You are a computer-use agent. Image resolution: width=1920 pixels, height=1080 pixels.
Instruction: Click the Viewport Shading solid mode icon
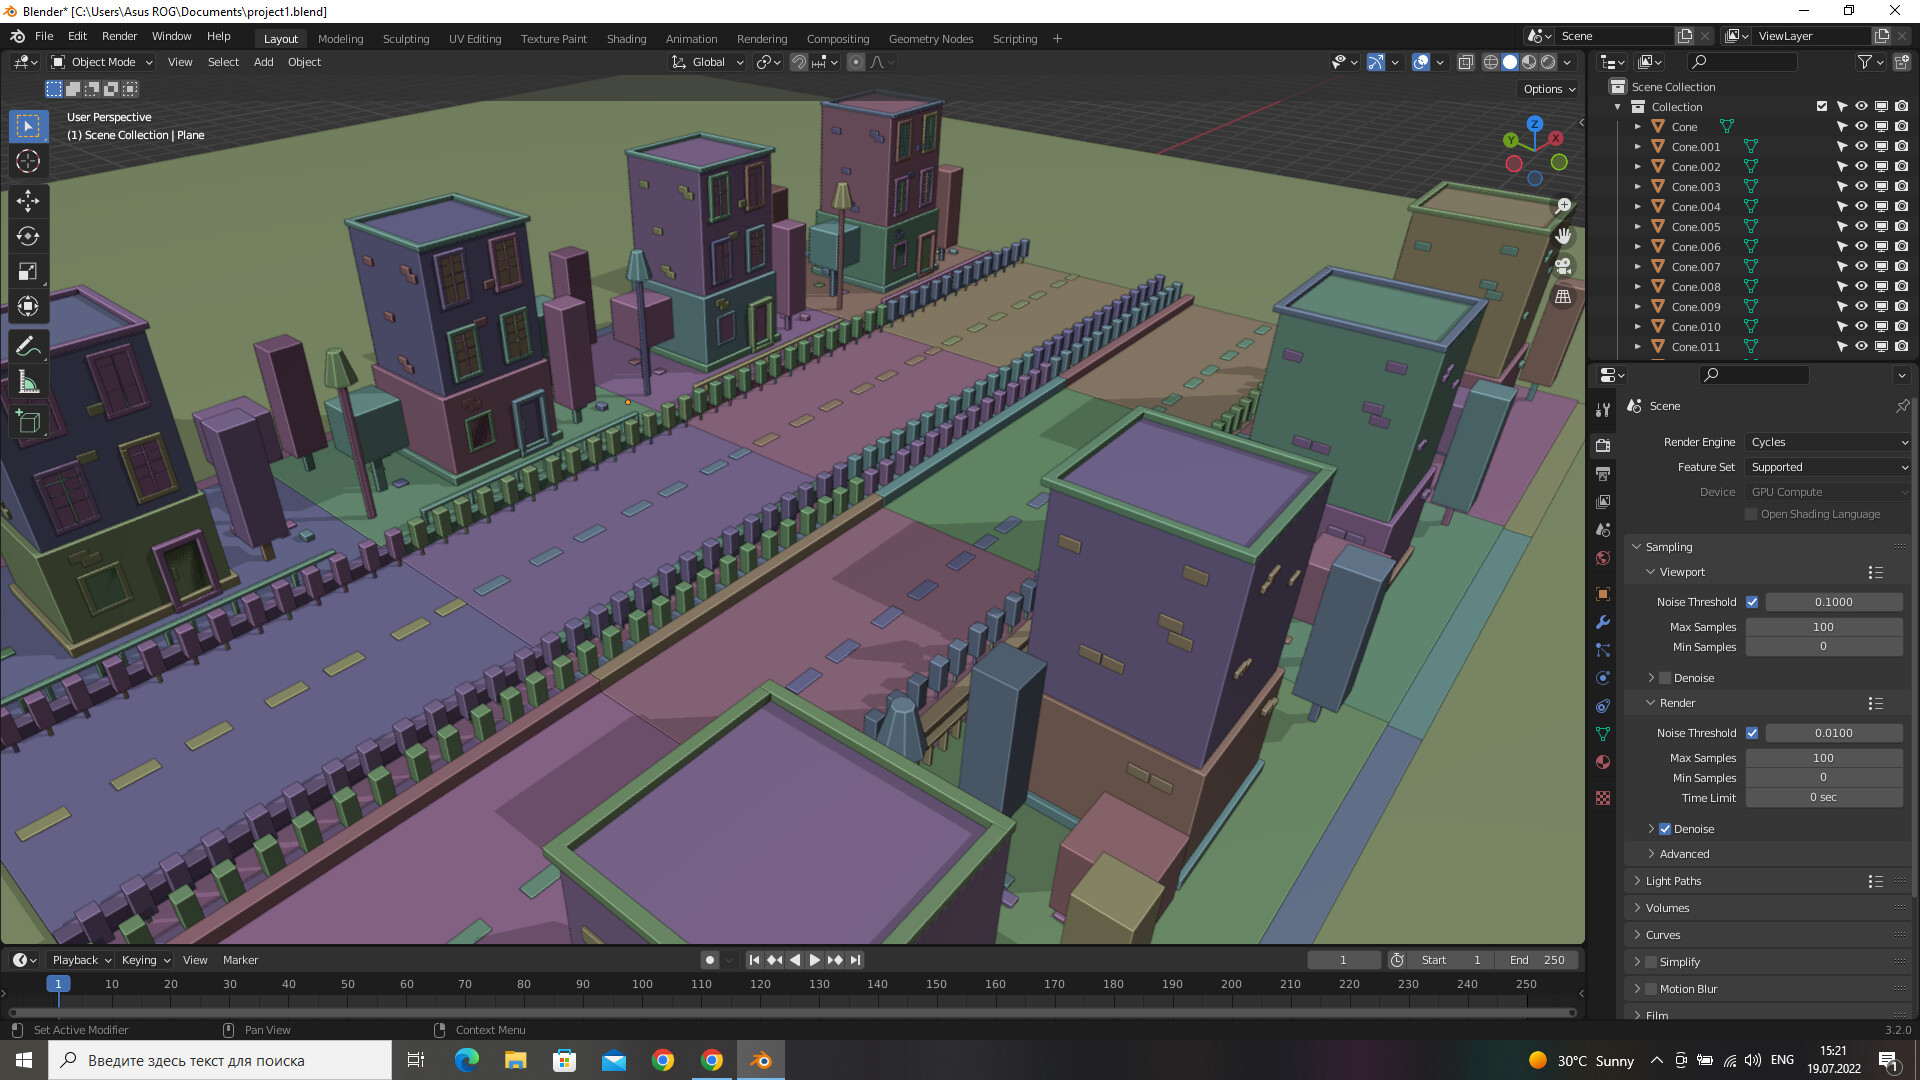[1510, 62]
